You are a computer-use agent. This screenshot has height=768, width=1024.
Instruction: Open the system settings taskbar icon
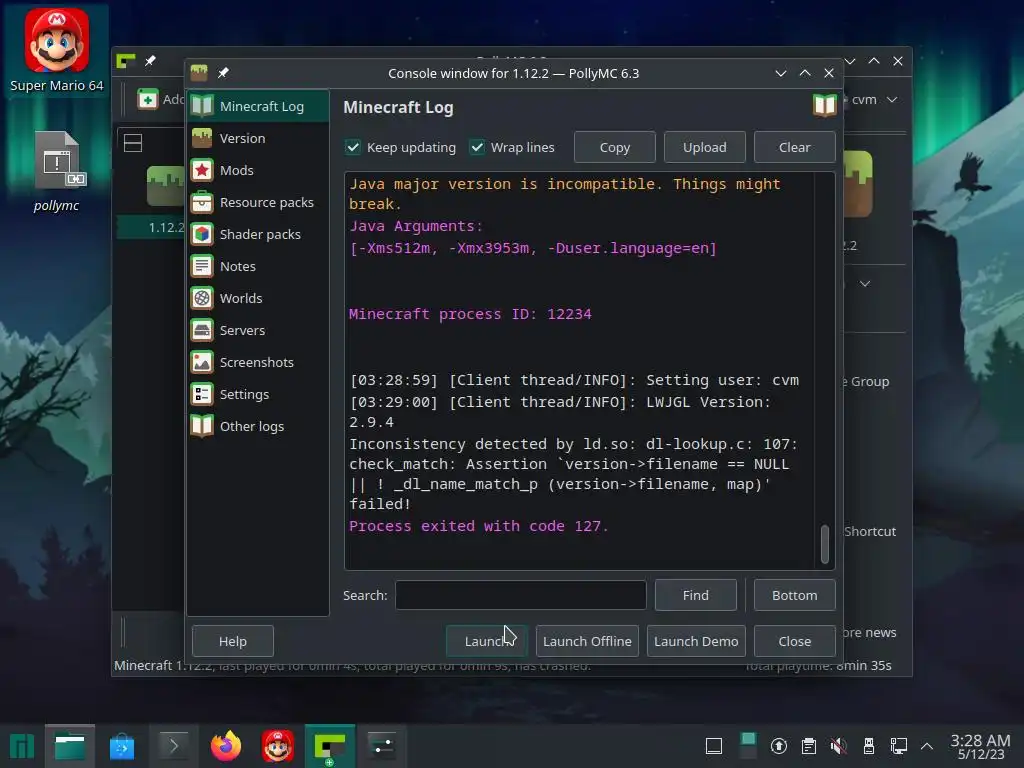381,746
